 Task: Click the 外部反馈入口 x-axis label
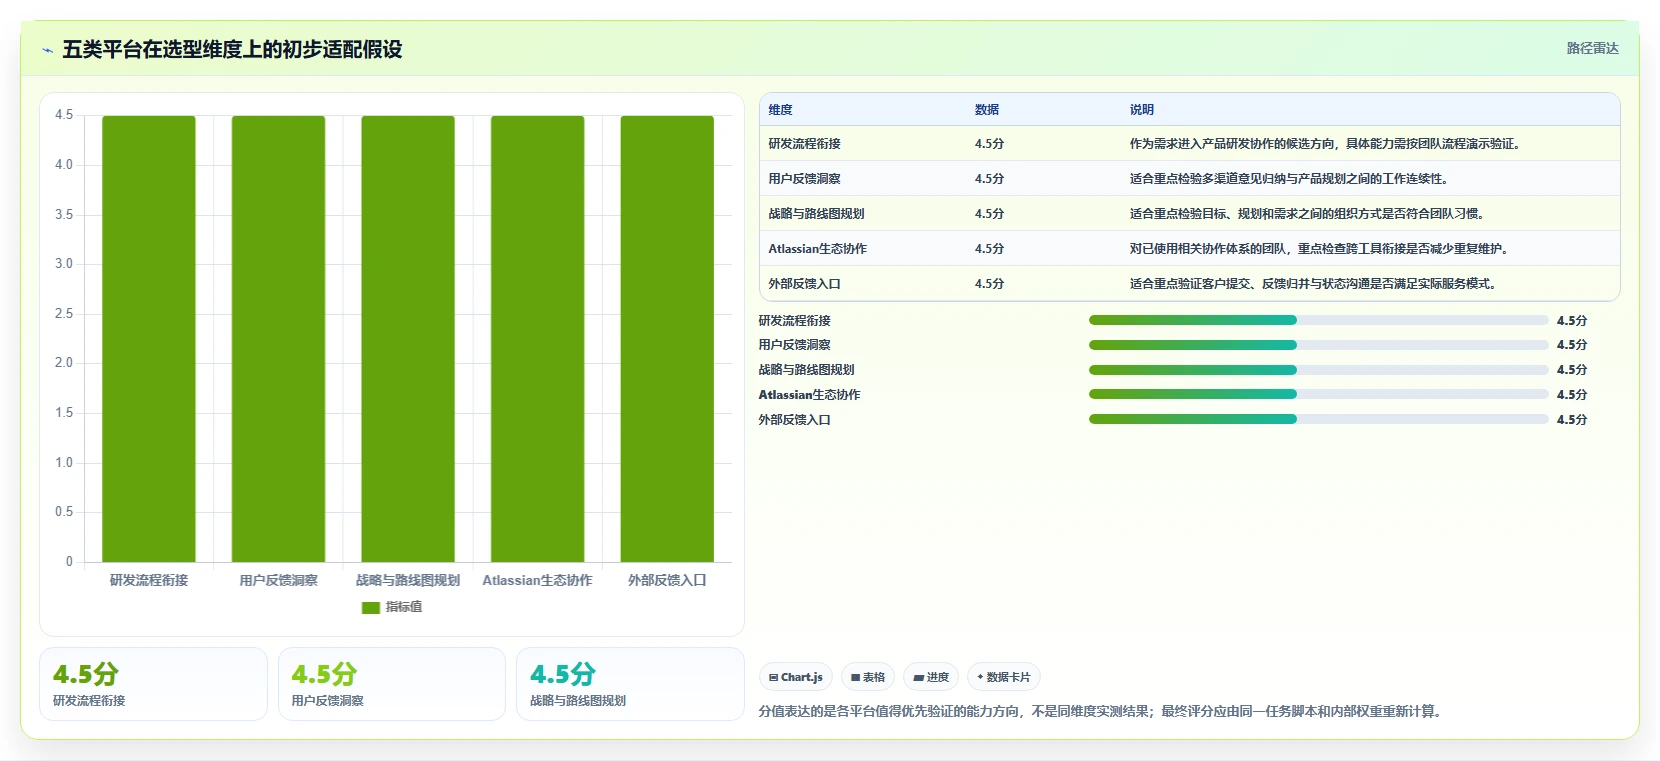coord(667,580)
